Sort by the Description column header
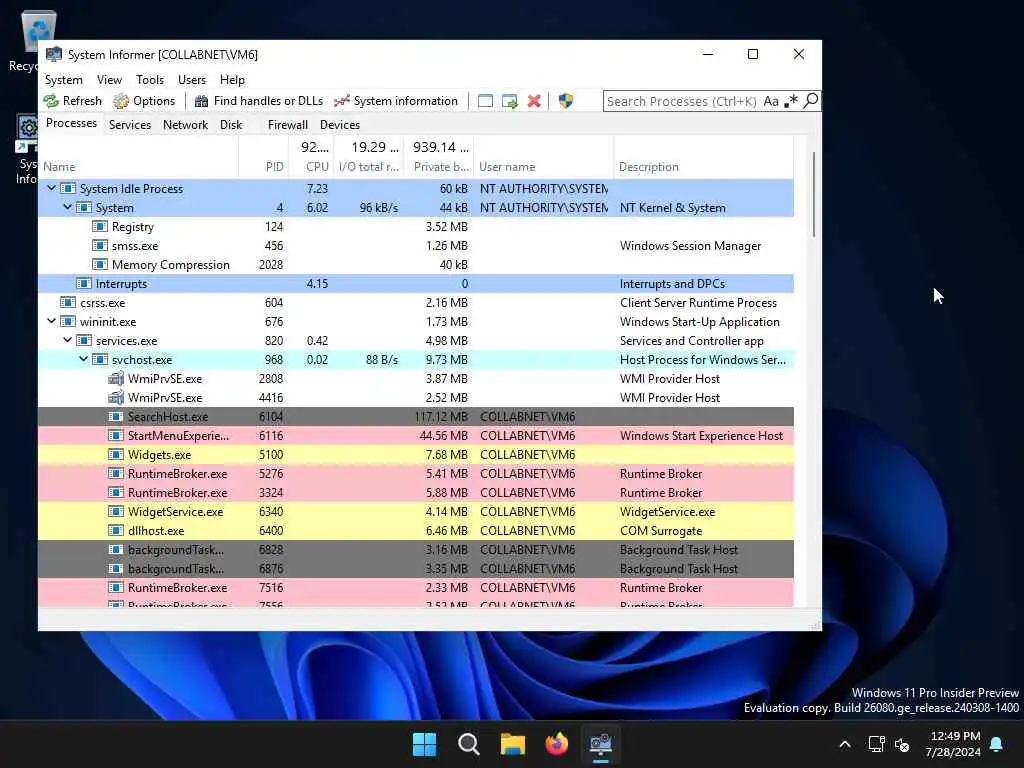 [704, 157]
